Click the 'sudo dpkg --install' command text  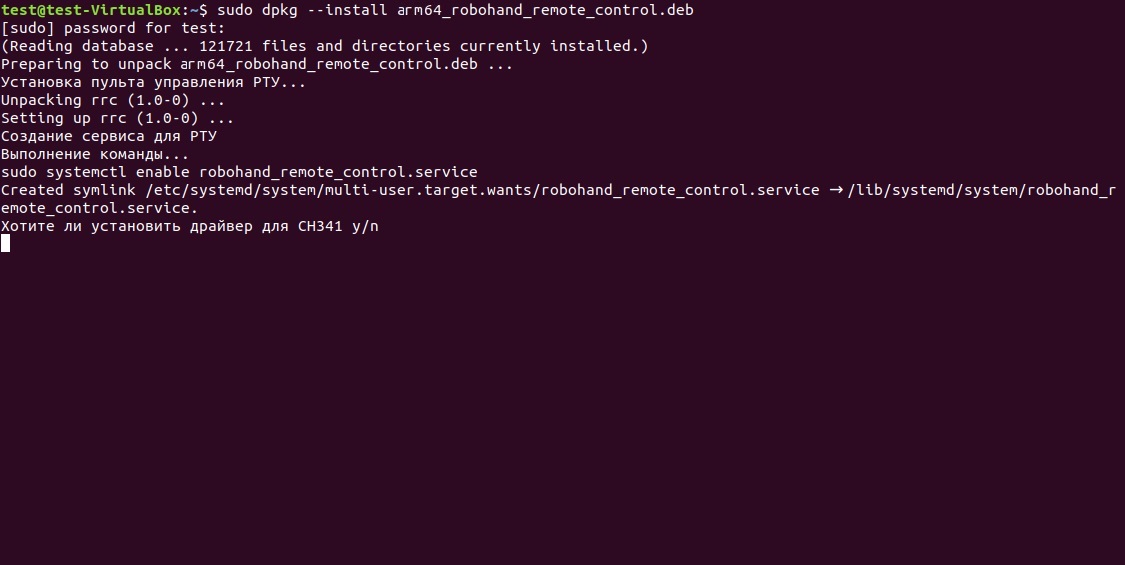[302, 10]
